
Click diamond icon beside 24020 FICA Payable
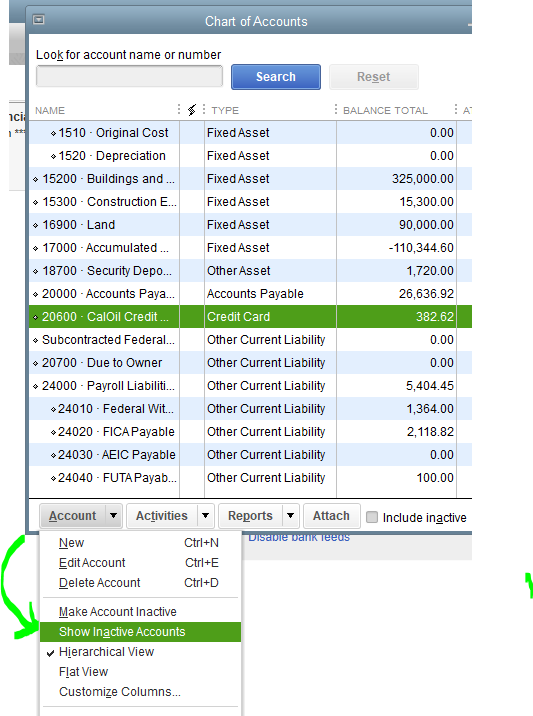(x=53, y=432)
